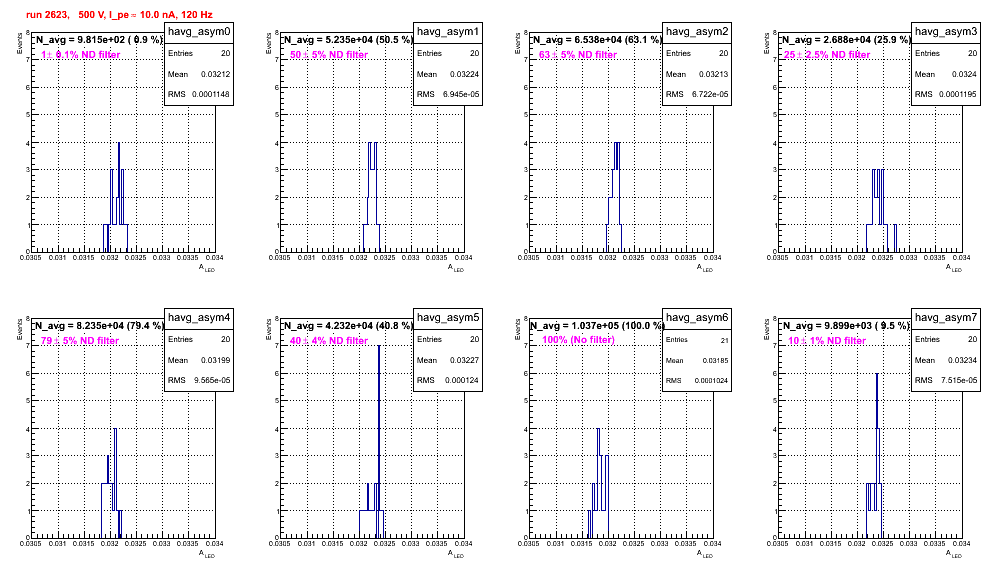The image size is (996, 572).
Task: Select the havg_asym7 stats box title
Action: [x=946, y=318]
